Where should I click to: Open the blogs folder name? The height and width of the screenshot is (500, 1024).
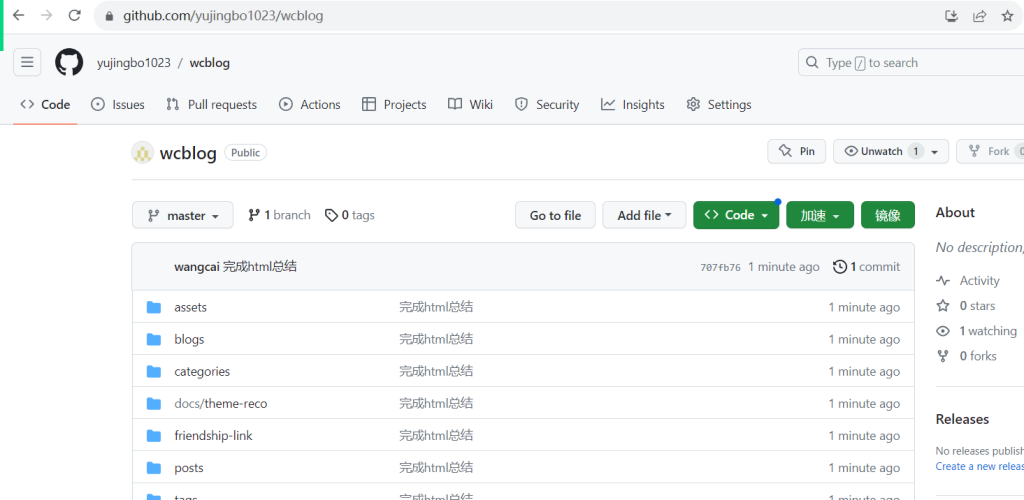189,339
